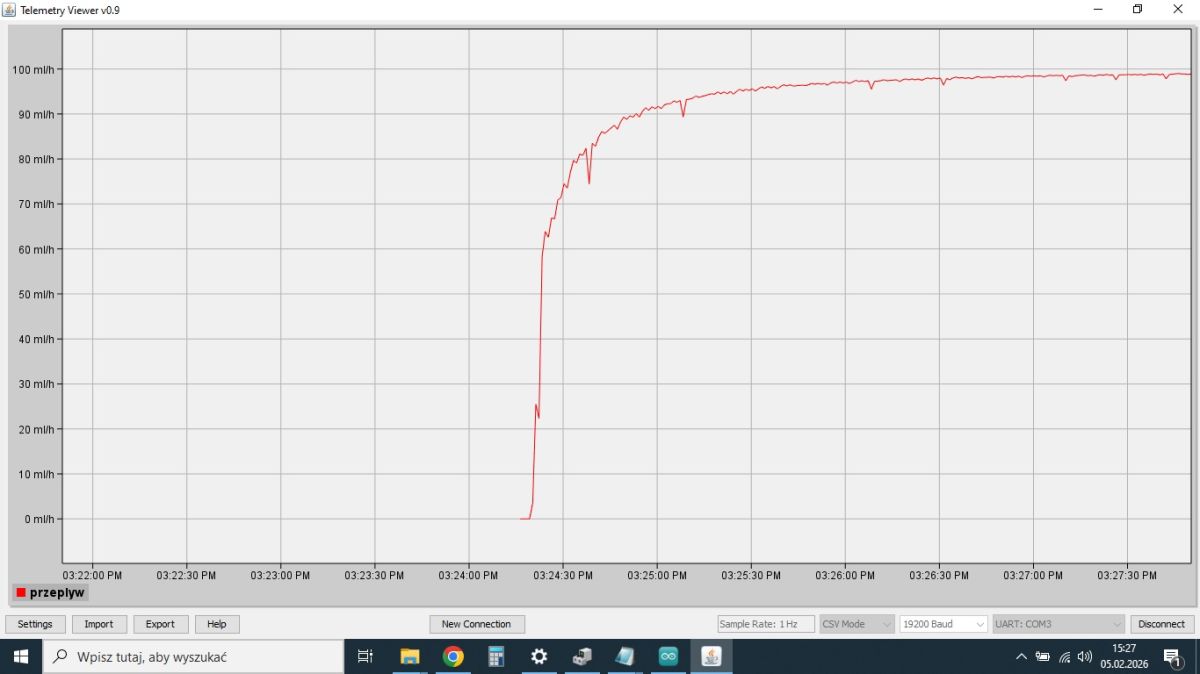The height and width of the screenshot is (674, 1200).
Task: Restore down the Telemetry Viewer window
Action: click(x=1137, y=9)
